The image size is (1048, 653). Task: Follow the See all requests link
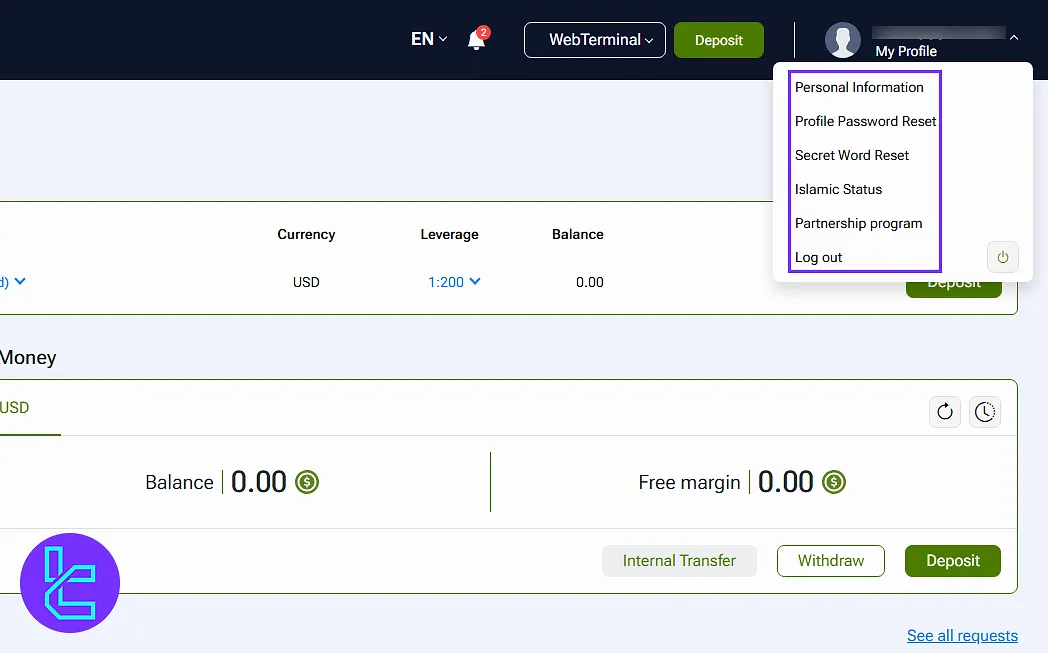962,635
